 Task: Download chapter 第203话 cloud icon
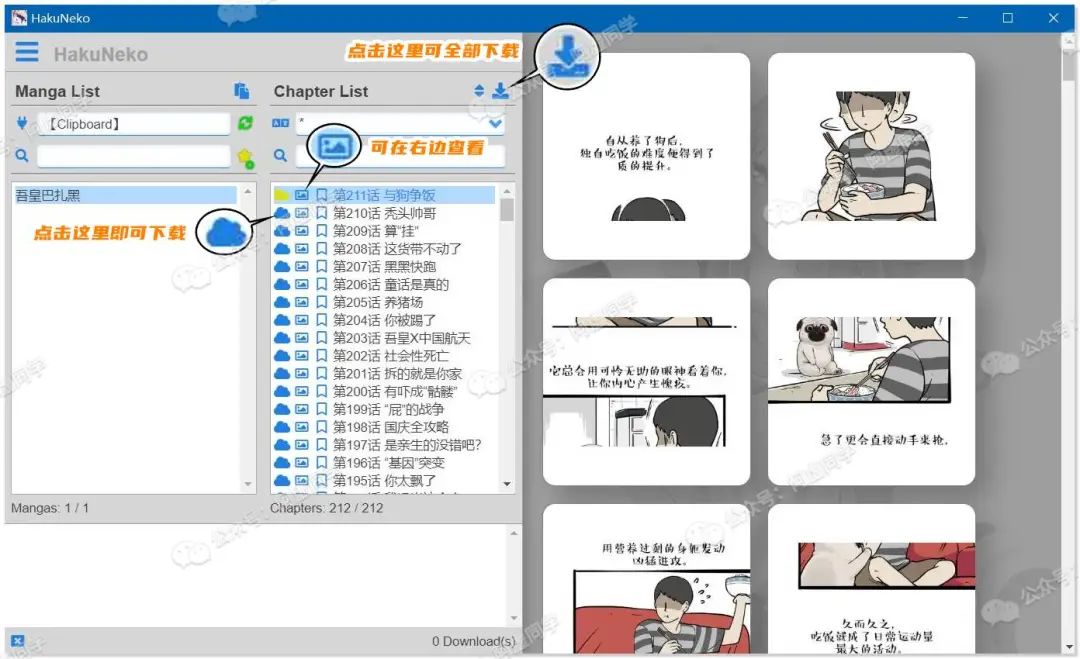[x=282, y=338]
